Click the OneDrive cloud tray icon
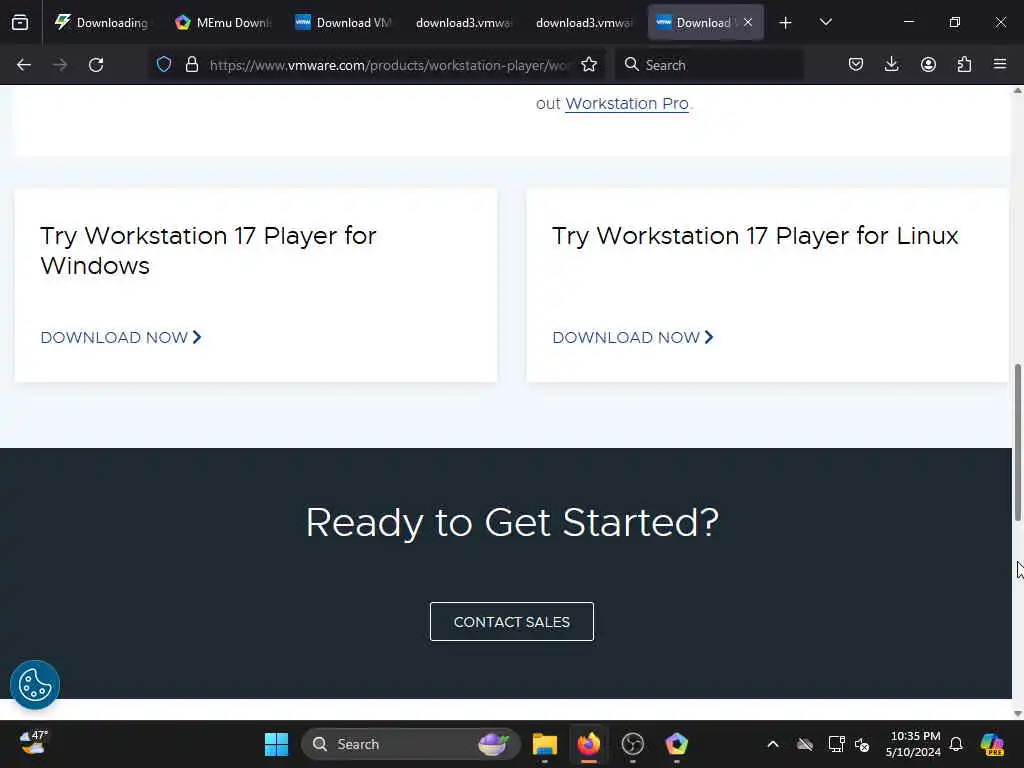Image resolution: width=1024 pixels, height=768 pixels. [805, 744]
